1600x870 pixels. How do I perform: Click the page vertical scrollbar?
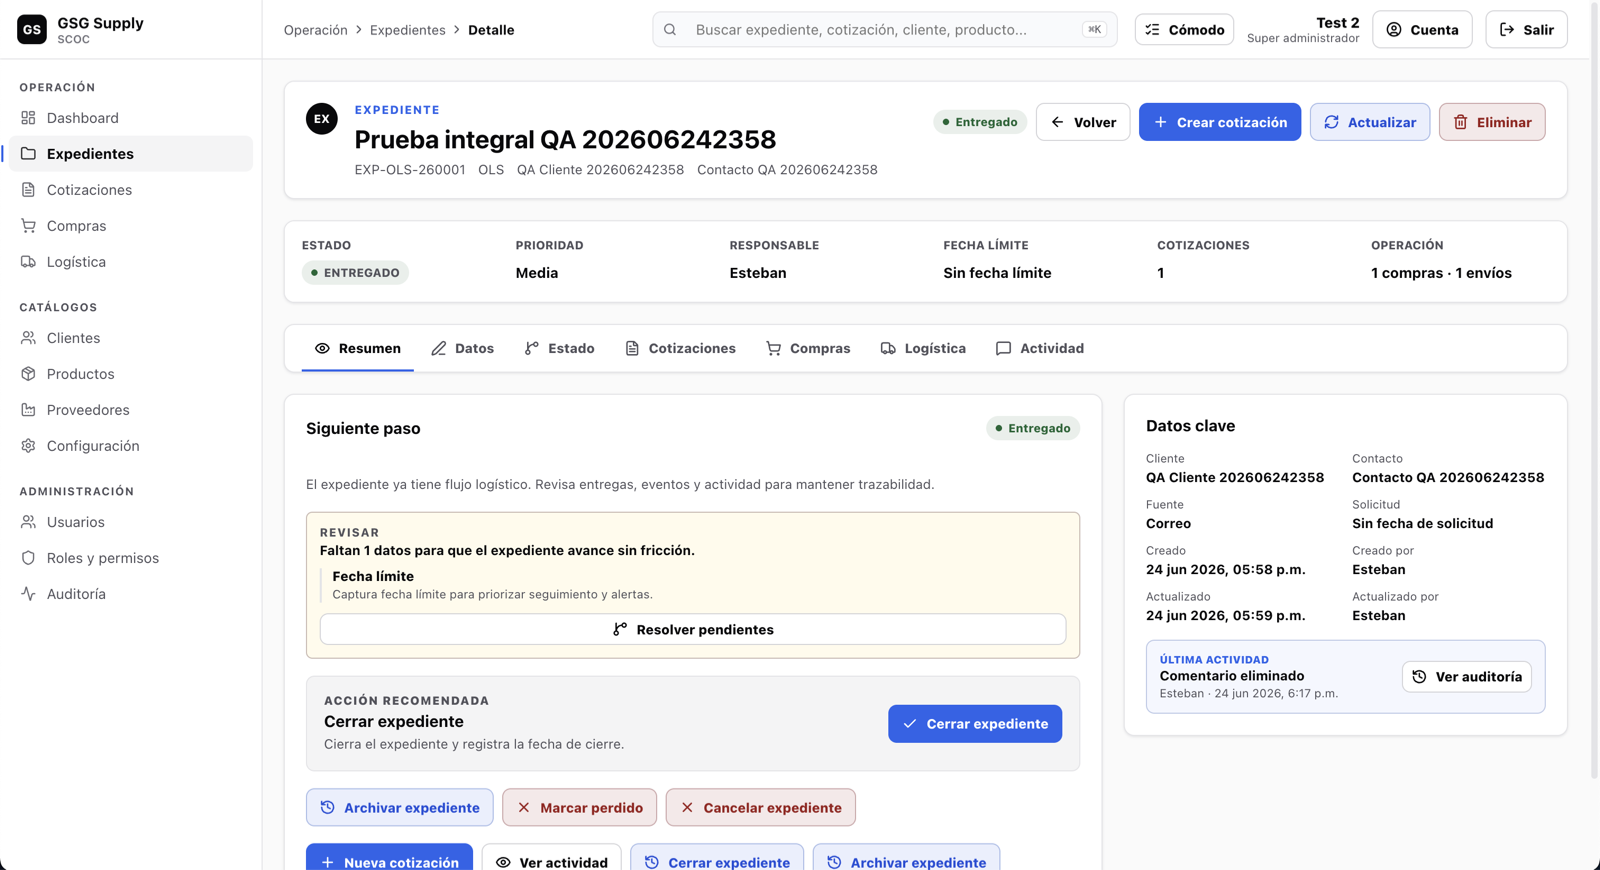[x=1595, y=400]
